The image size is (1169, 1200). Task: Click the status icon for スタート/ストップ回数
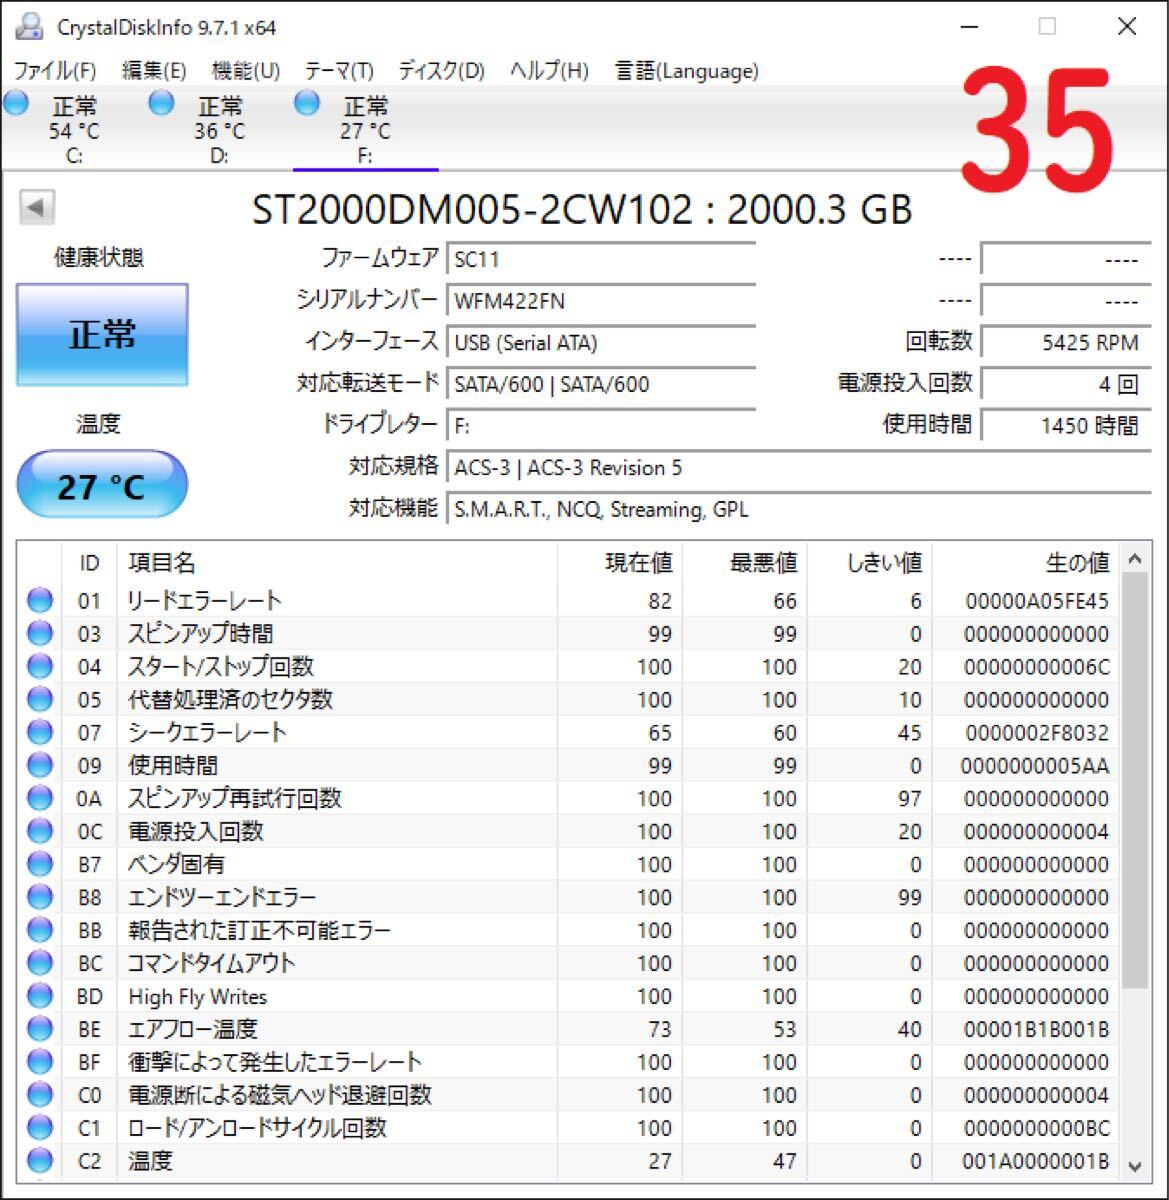(40, 666)
